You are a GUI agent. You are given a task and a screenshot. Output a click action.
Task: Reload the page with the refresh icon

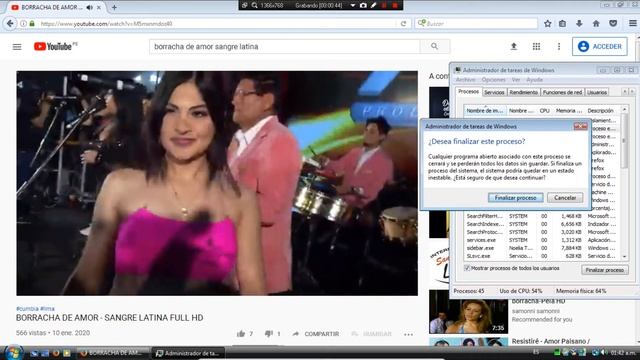(x=403, y=24)
